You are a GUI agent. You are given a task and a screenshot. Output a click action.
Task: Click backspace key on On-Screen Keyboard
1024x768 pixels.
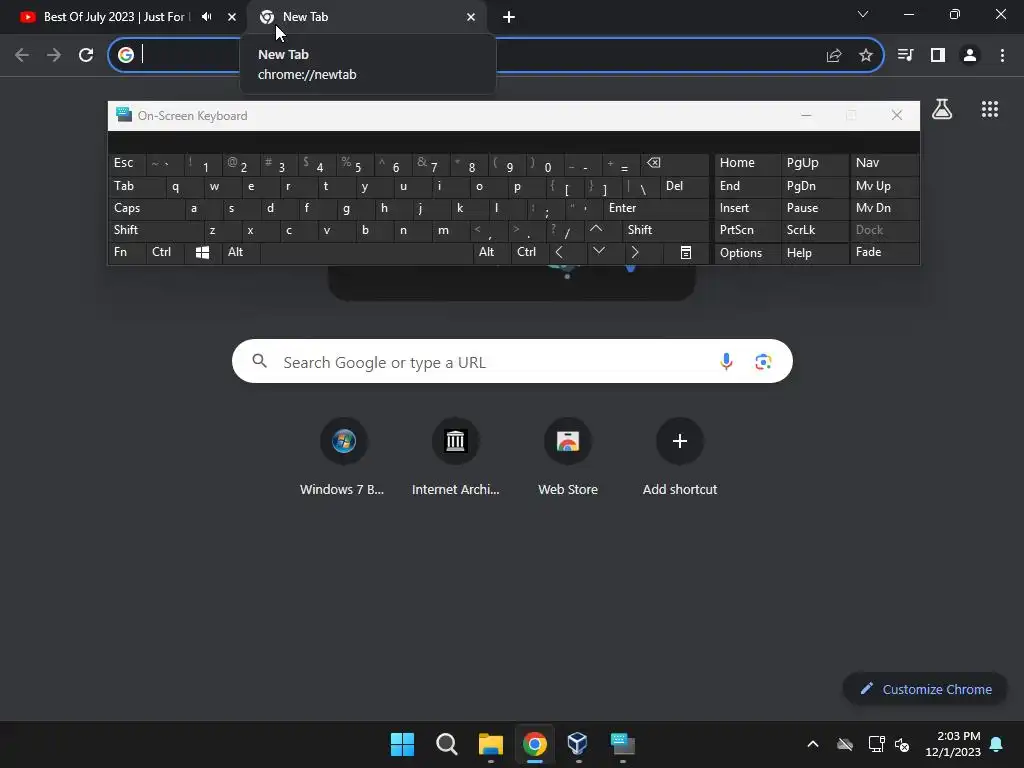[x=675, y=165]
